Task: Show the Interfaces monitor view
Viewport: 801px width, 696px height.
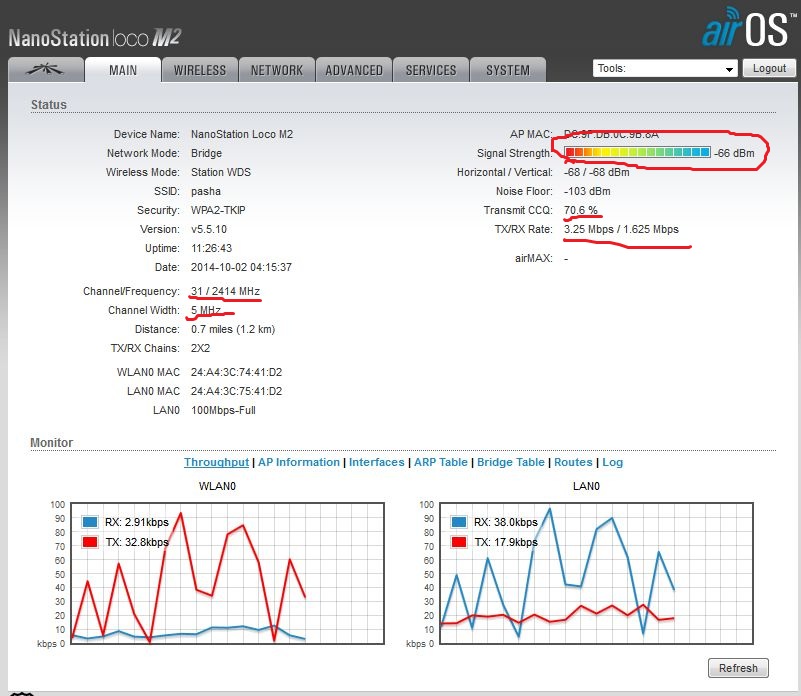Action: 376,462
